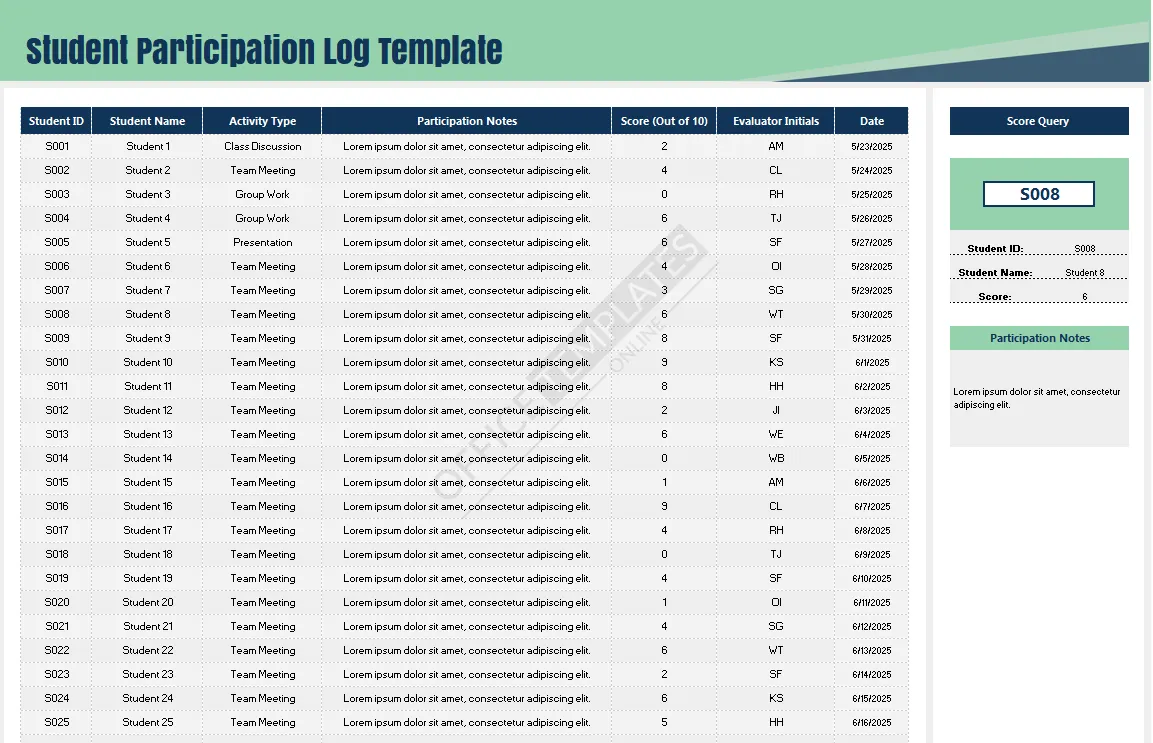Select evaluator initials WB in S014 row
Screen dimensions: 1153x743
[x=776, y=458]
